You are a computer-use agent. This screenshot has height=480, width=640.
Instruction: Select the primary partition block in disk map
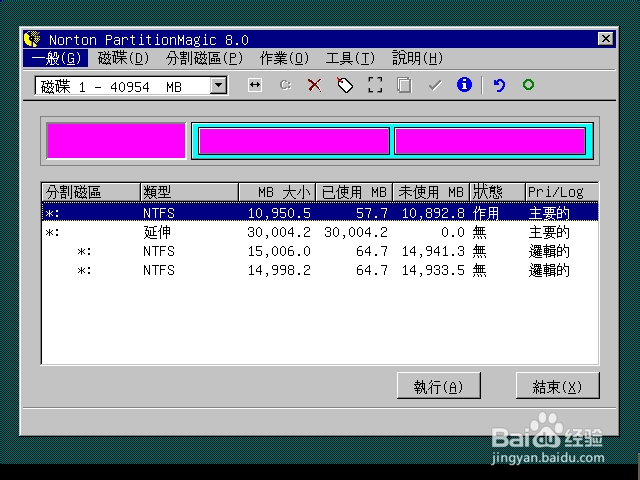[116, 141]
